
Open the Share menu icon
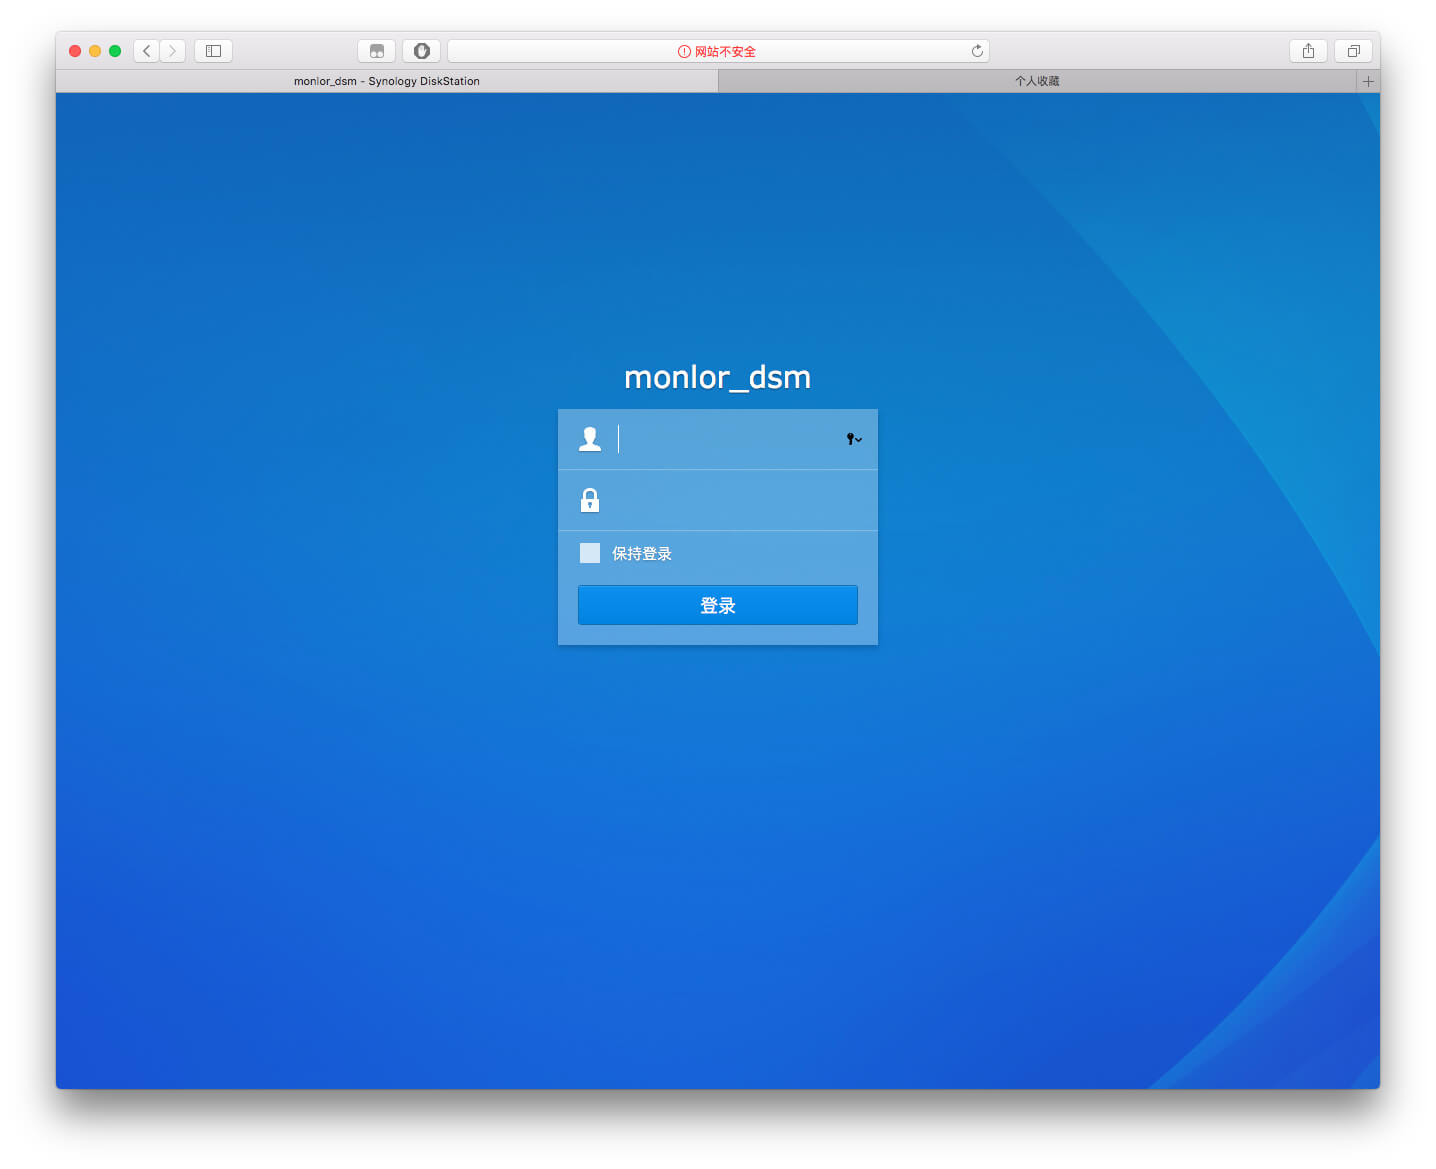pos(1308,51)
